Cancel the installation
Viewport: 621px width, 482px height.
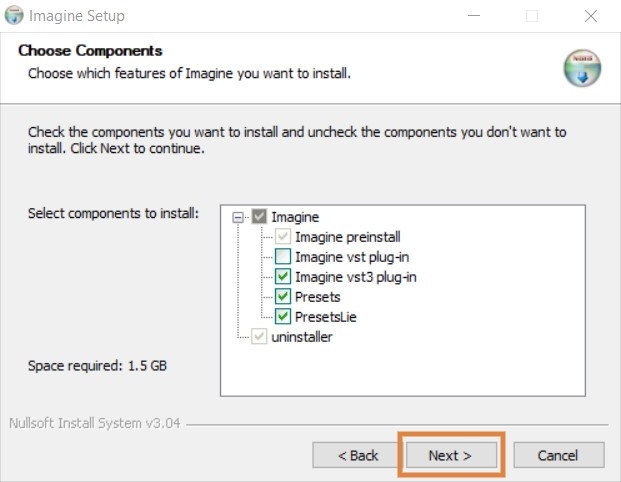click(x=558, y=455)
